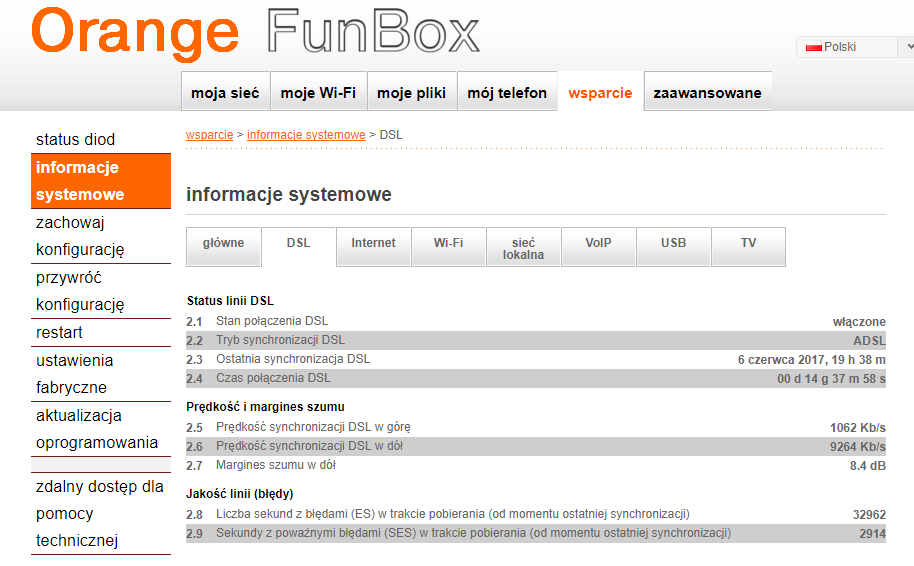Open the moje Wi-Fi tab
914x566 pixels.
pyautogui.click(x=318, y=92)
